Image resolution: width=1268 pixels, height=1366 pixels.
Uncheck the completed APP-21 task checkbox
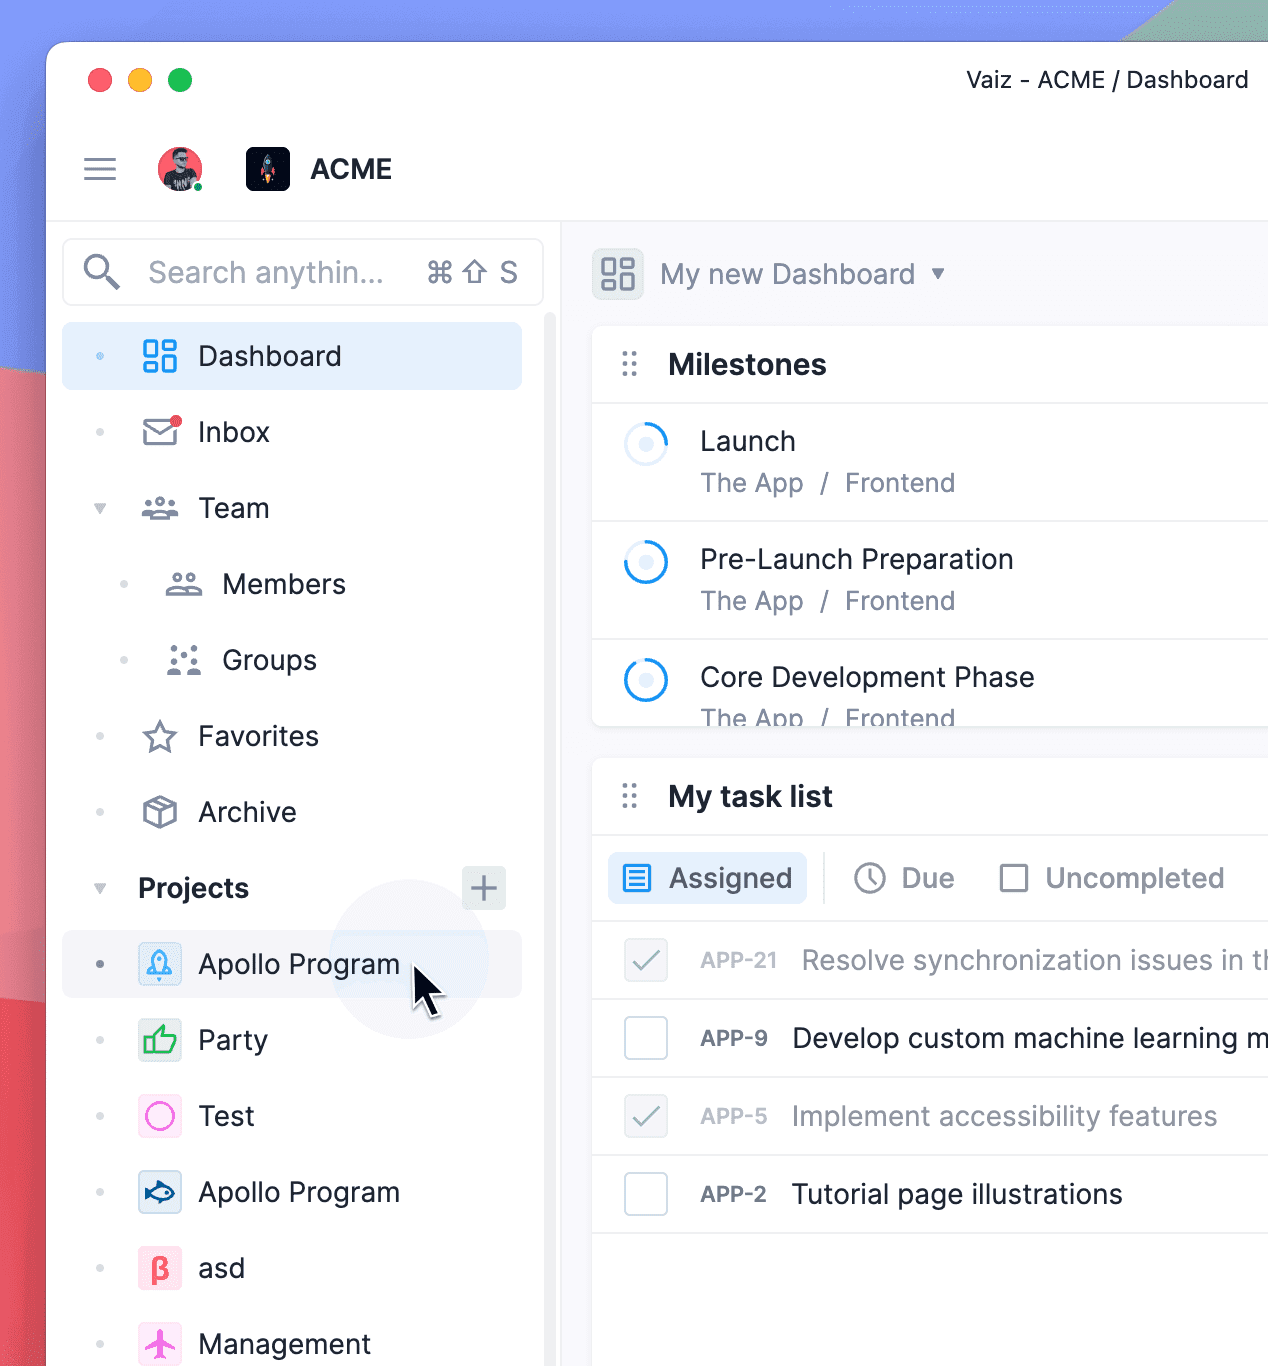click(x=646, y=960)
